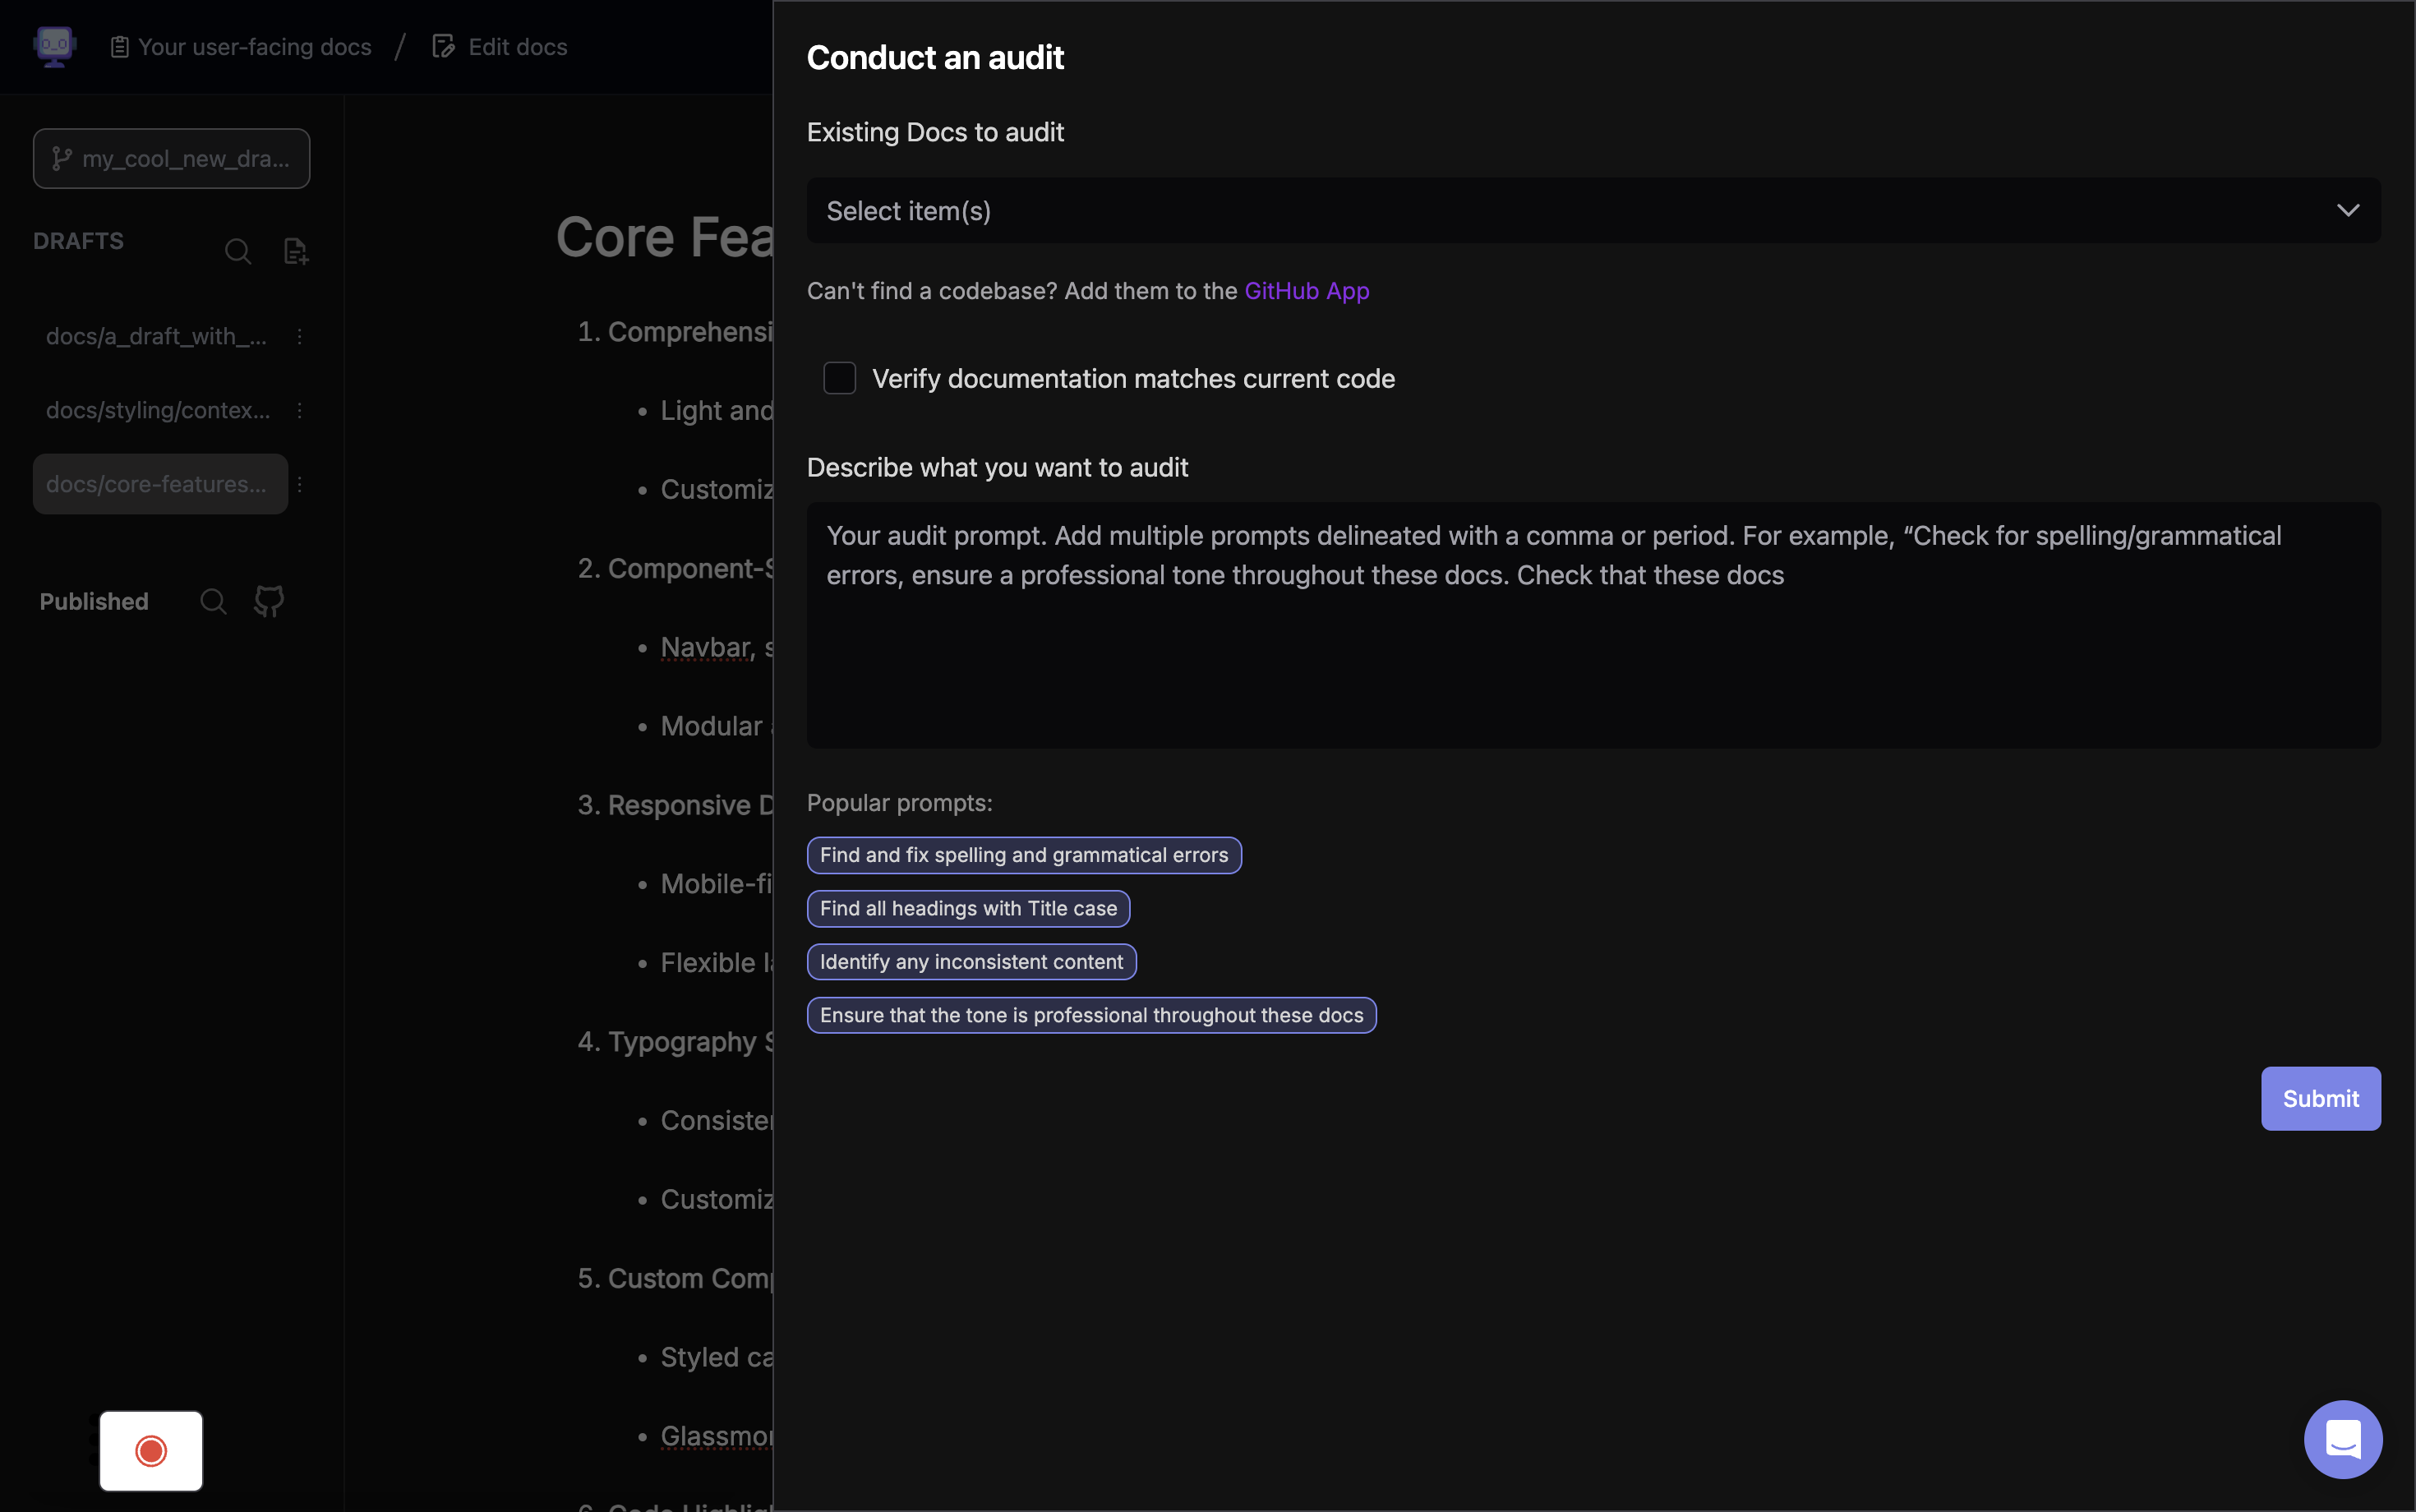Search Published docs with magnifier icon
The width and height of the screenshot is (2416, 1512).
(213, 601)
